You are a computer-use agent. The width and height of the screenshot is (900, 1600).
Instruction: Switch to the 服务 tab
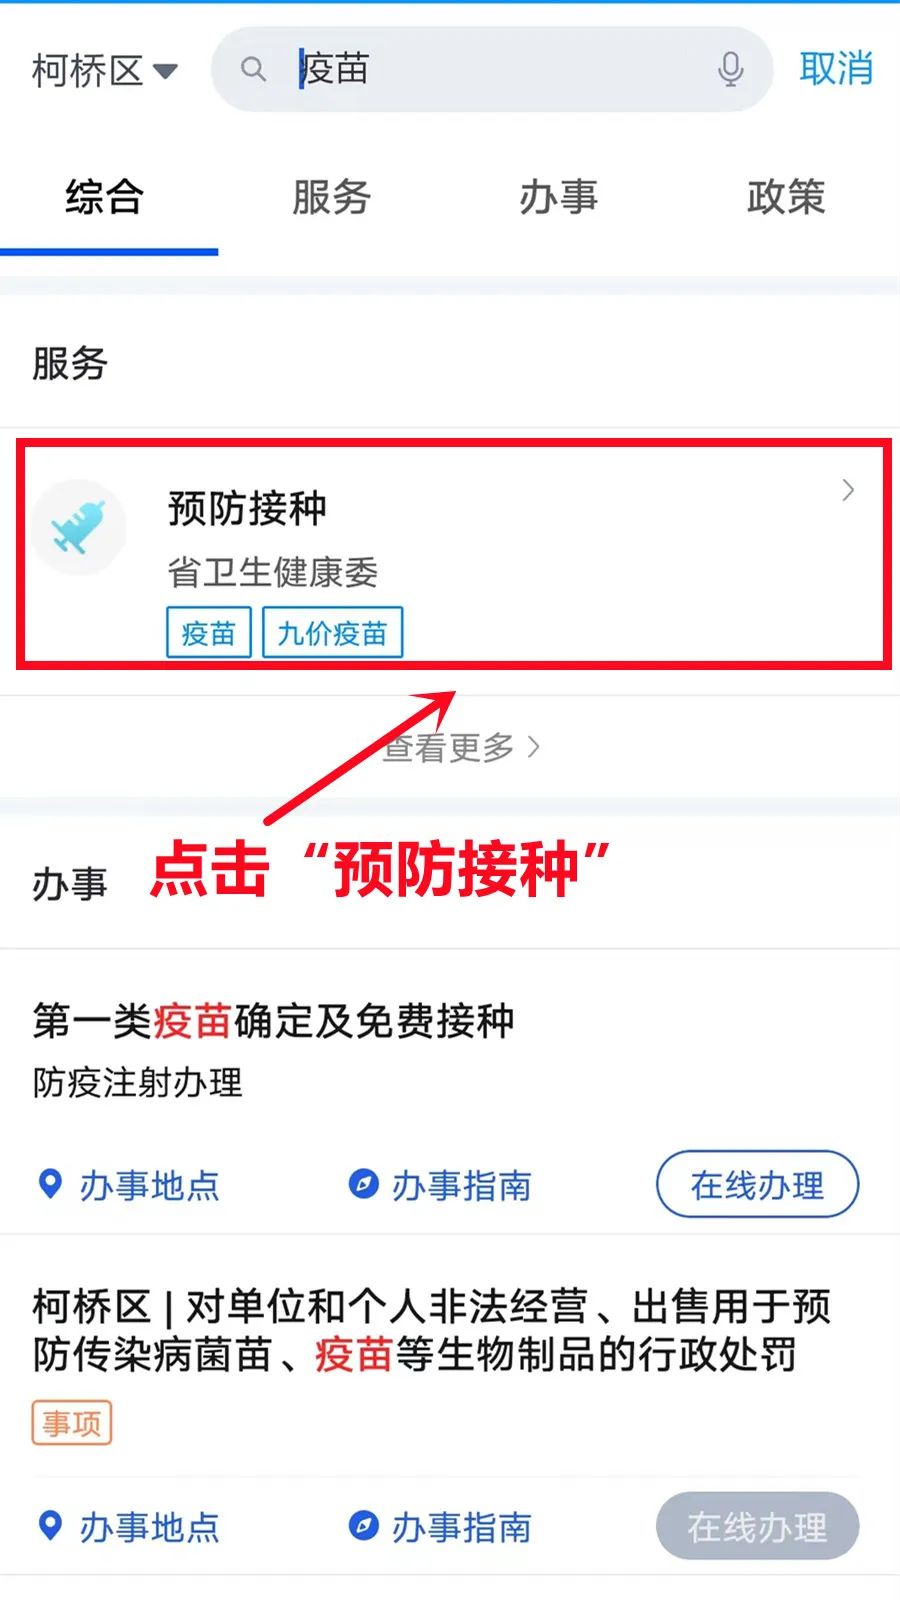331,197
